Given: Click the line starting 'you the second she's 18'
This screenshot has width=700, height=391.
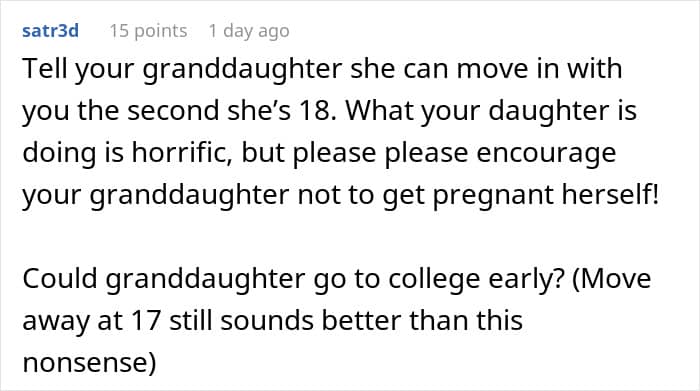Looking at the screenshot, I should click(x=329, y=111).
